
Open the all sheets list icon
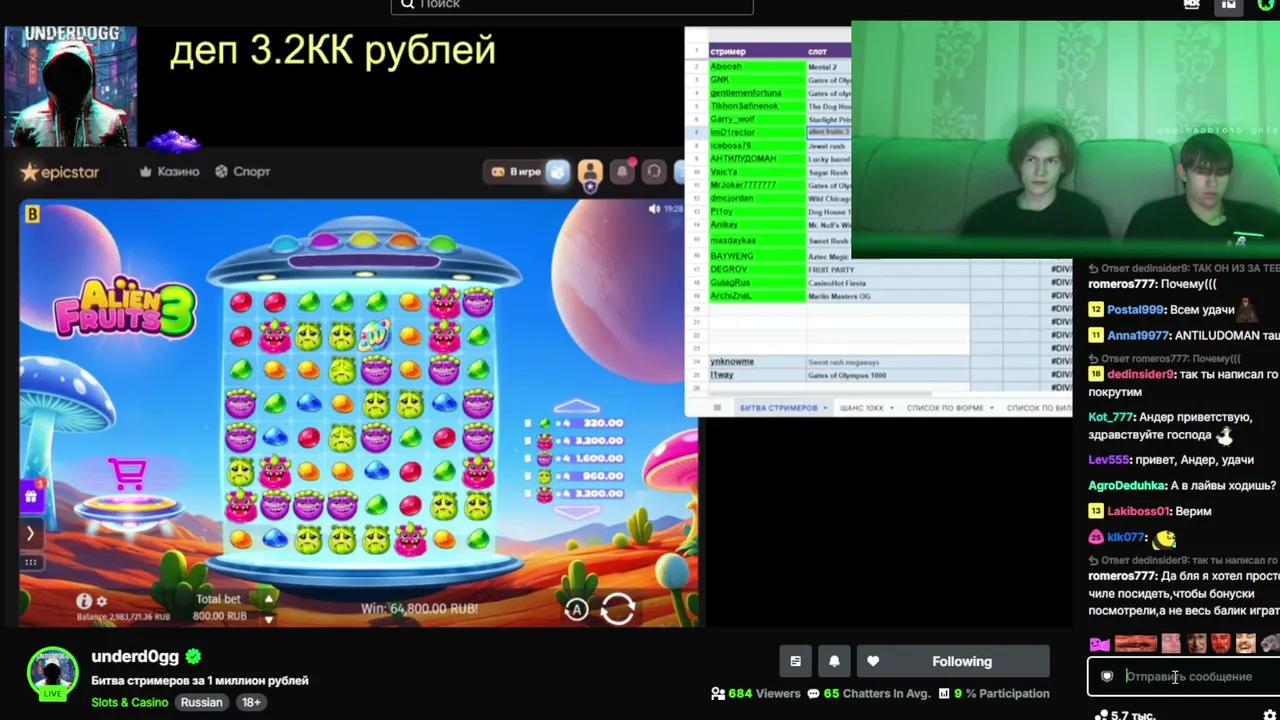(x=716, y=408)
